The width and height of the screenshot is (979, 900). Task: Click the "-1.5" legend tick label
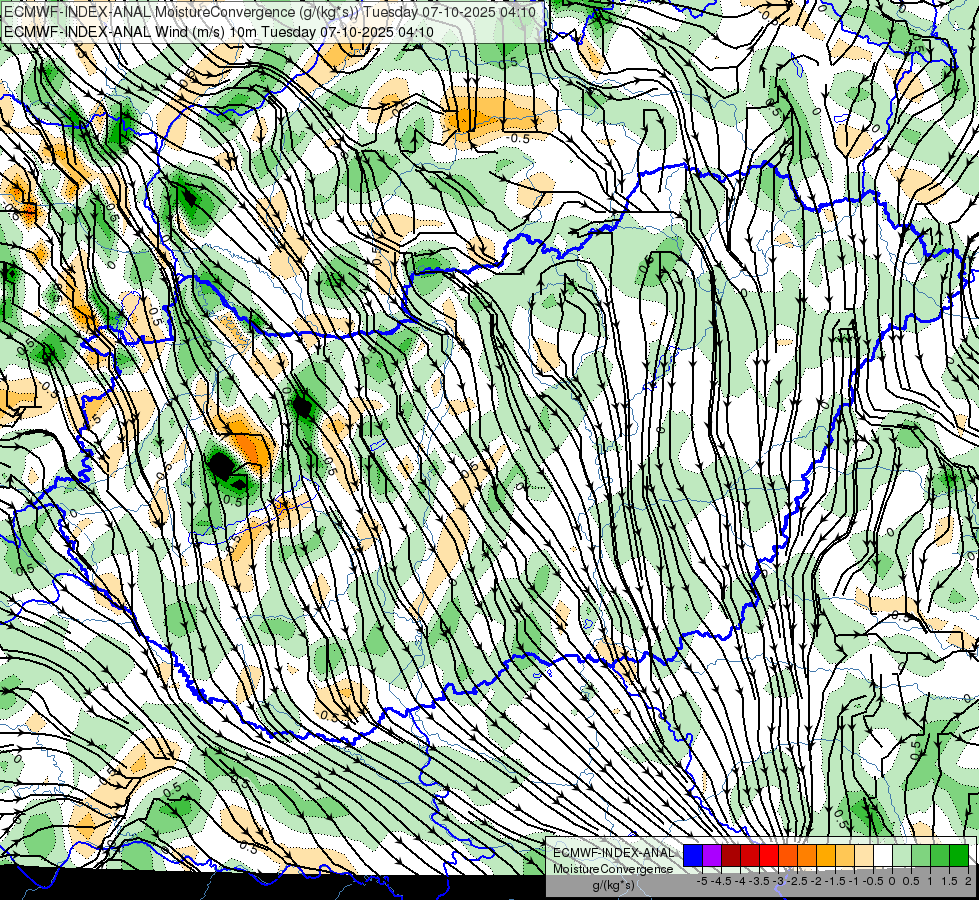pos(834,881)
